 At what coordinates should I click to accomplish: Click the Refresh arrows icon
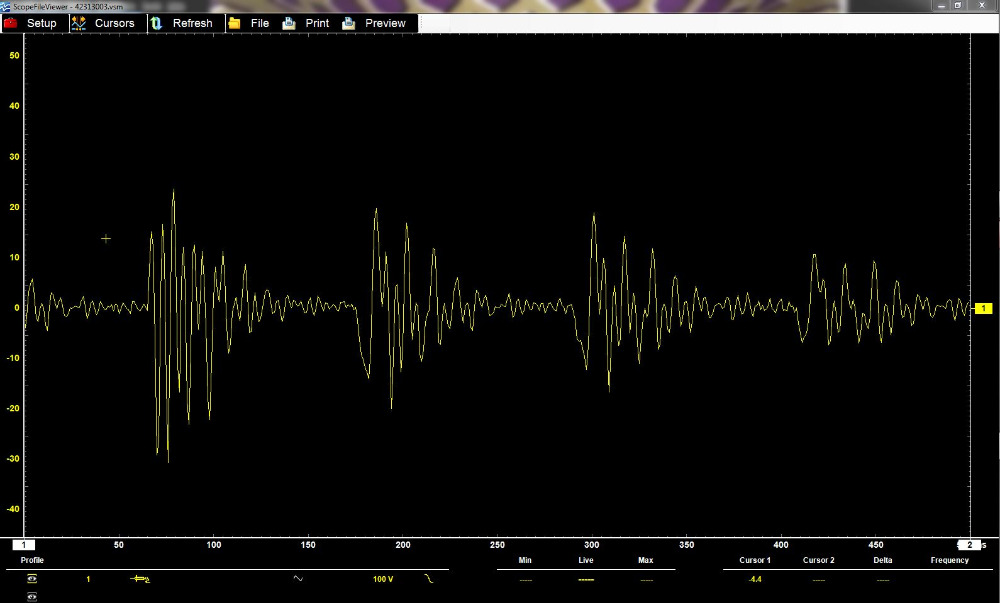click(156, 23)
